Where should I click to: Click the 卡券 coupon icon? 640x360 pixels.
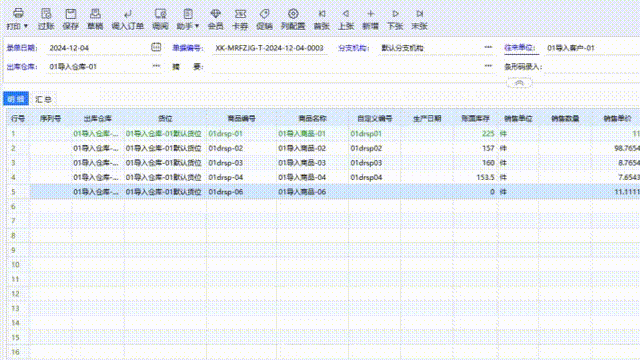pyautogui.click(x=240, y=19)
